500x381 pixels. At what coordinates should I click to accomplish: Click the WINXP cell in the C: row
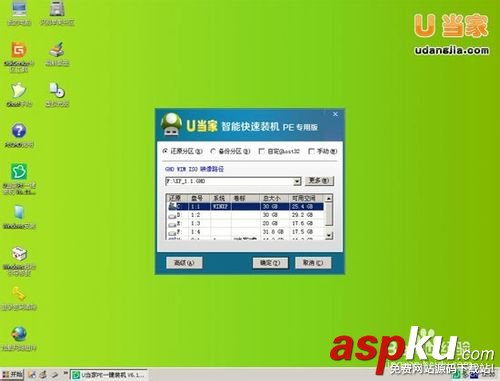(221, 207)
